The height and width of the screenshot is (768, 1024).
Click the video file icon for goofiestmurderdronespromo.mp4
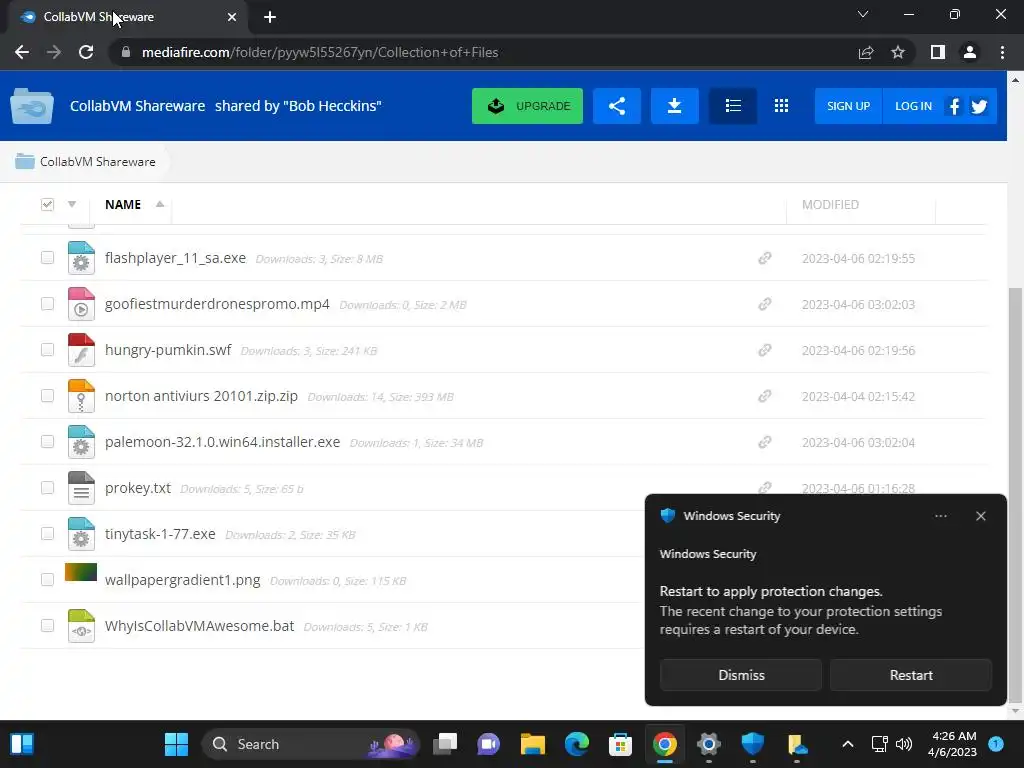coord(81,304)
